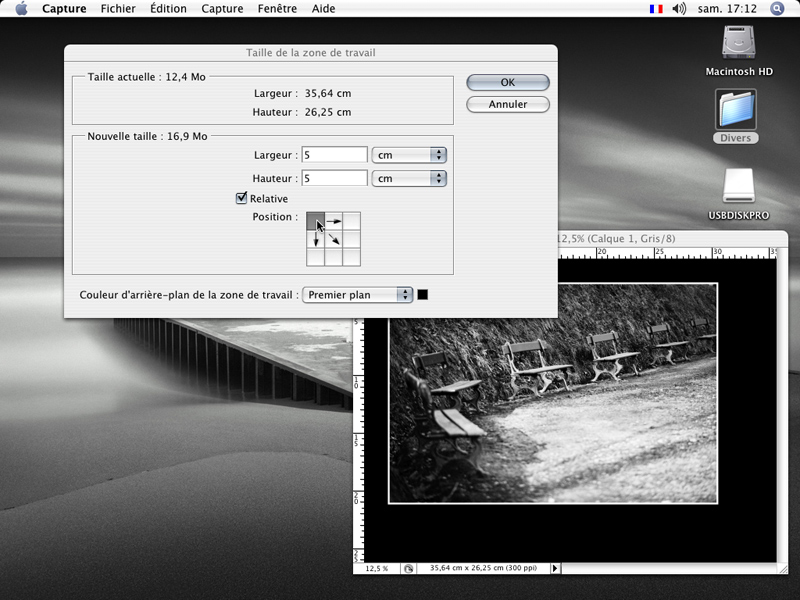Click the Annuler button

(508, 104)
